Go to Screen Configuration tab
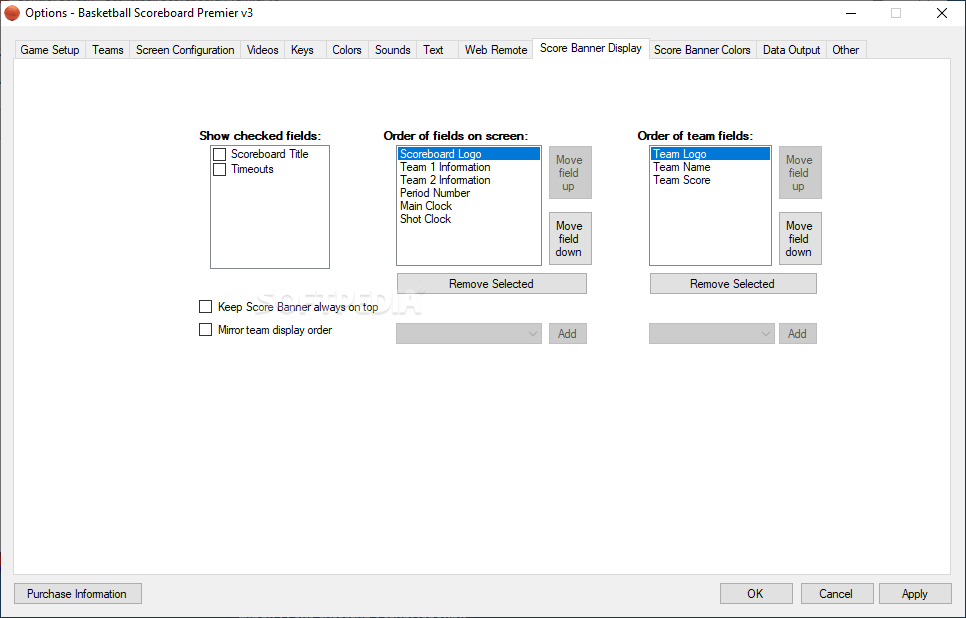The width and height of the screenshot is (966, 618). (x=185, y=50)
